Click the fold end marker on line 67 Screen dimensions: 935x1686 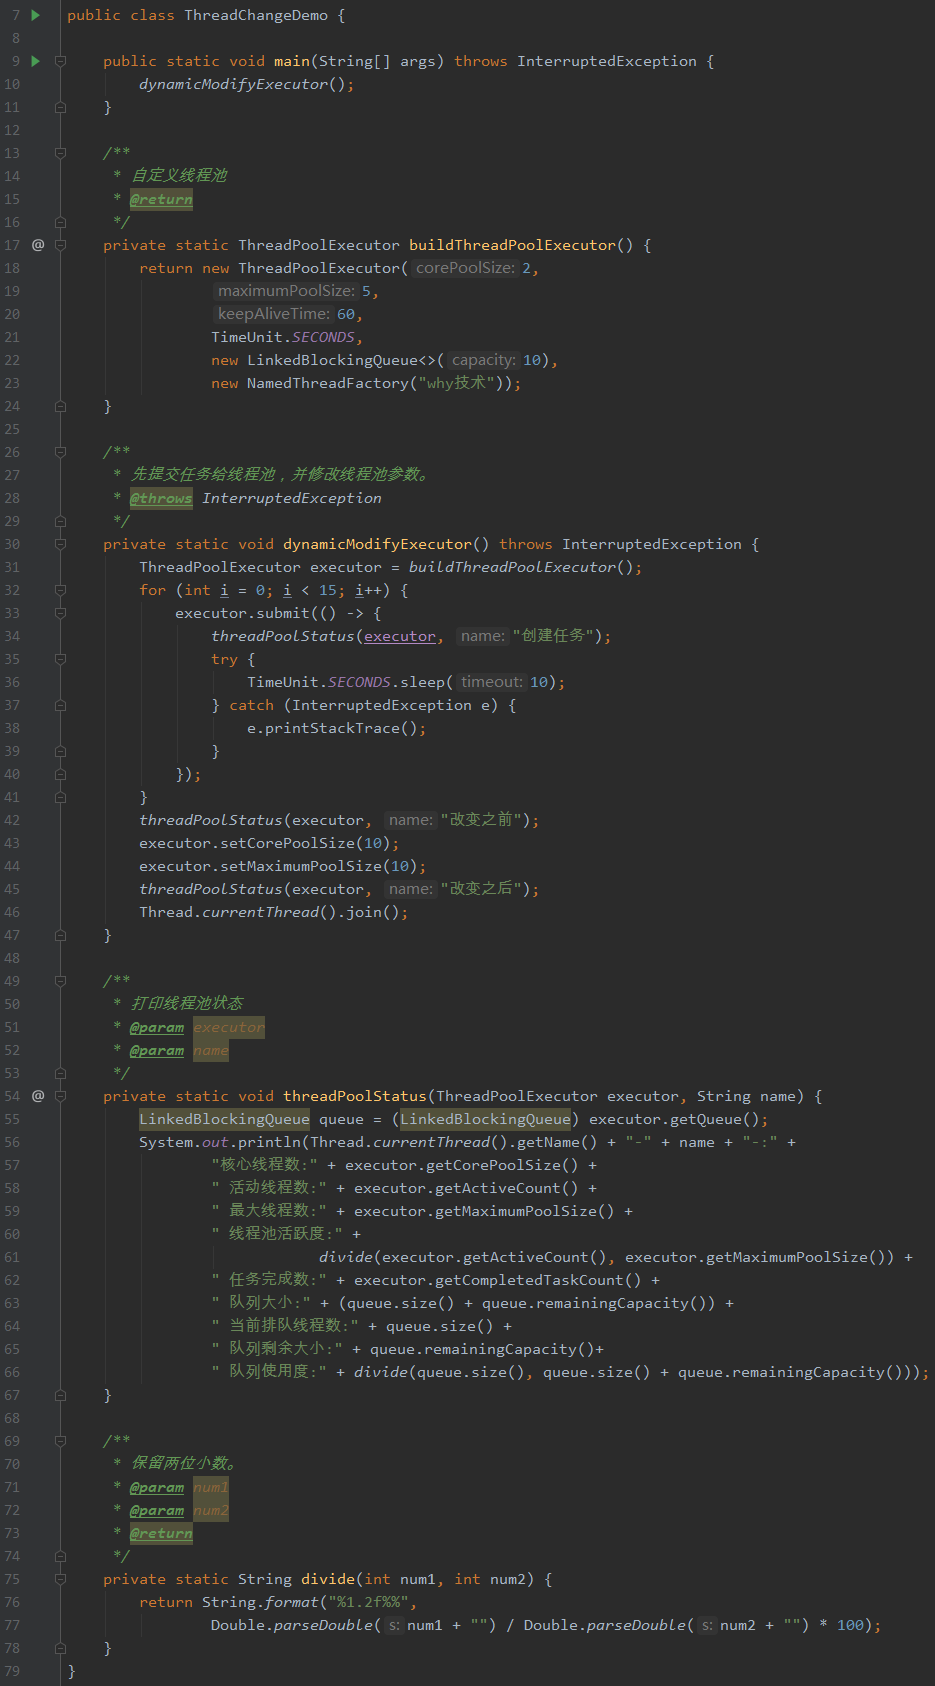coord(60,1395)
